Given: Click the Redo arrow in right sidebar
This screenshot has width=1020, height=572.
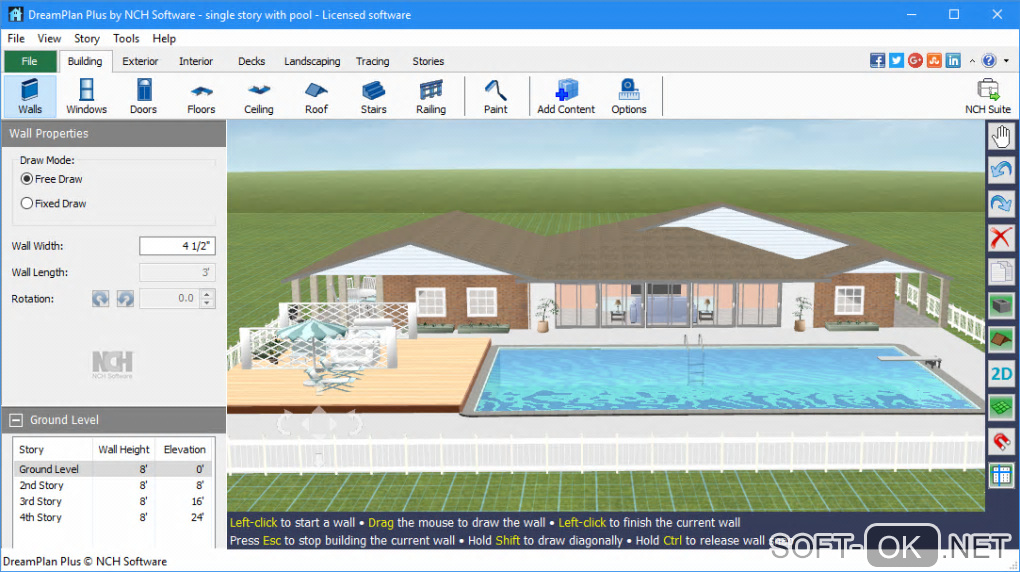Looking at the screenshot, I should click(x=1001, y=204).
